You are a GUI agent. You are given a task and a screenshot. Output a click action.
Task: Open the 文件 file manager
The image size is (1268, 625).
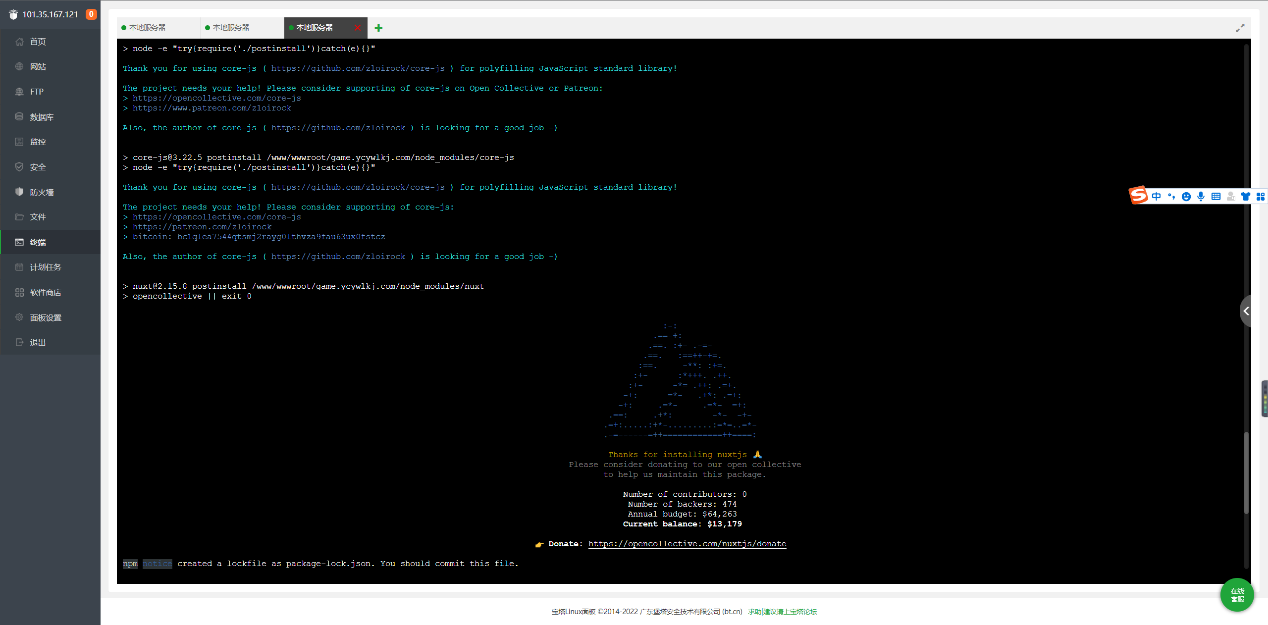[x=38, y=217]
